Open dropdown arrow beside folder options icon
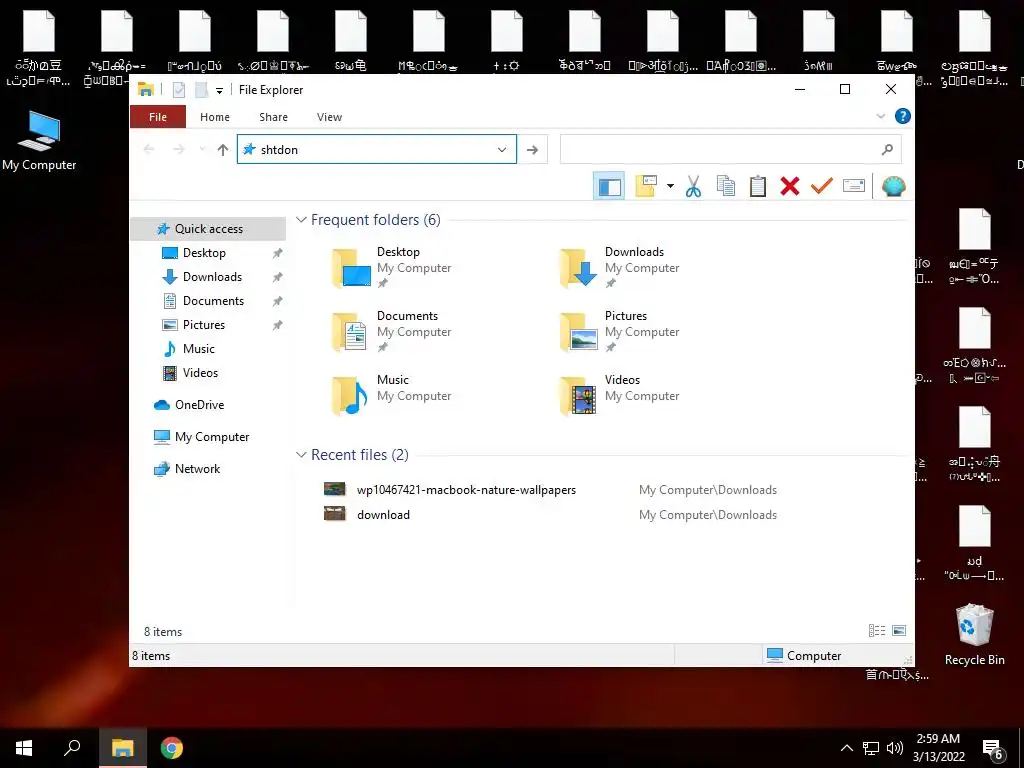 [x=670, y=187]
